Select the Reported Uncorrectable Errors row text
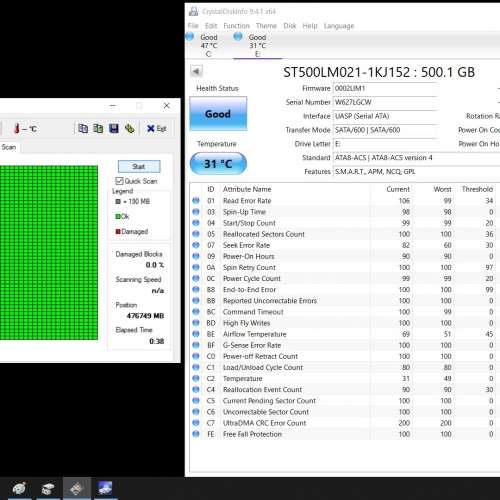The image size is (500, 500). pos(270,301)
